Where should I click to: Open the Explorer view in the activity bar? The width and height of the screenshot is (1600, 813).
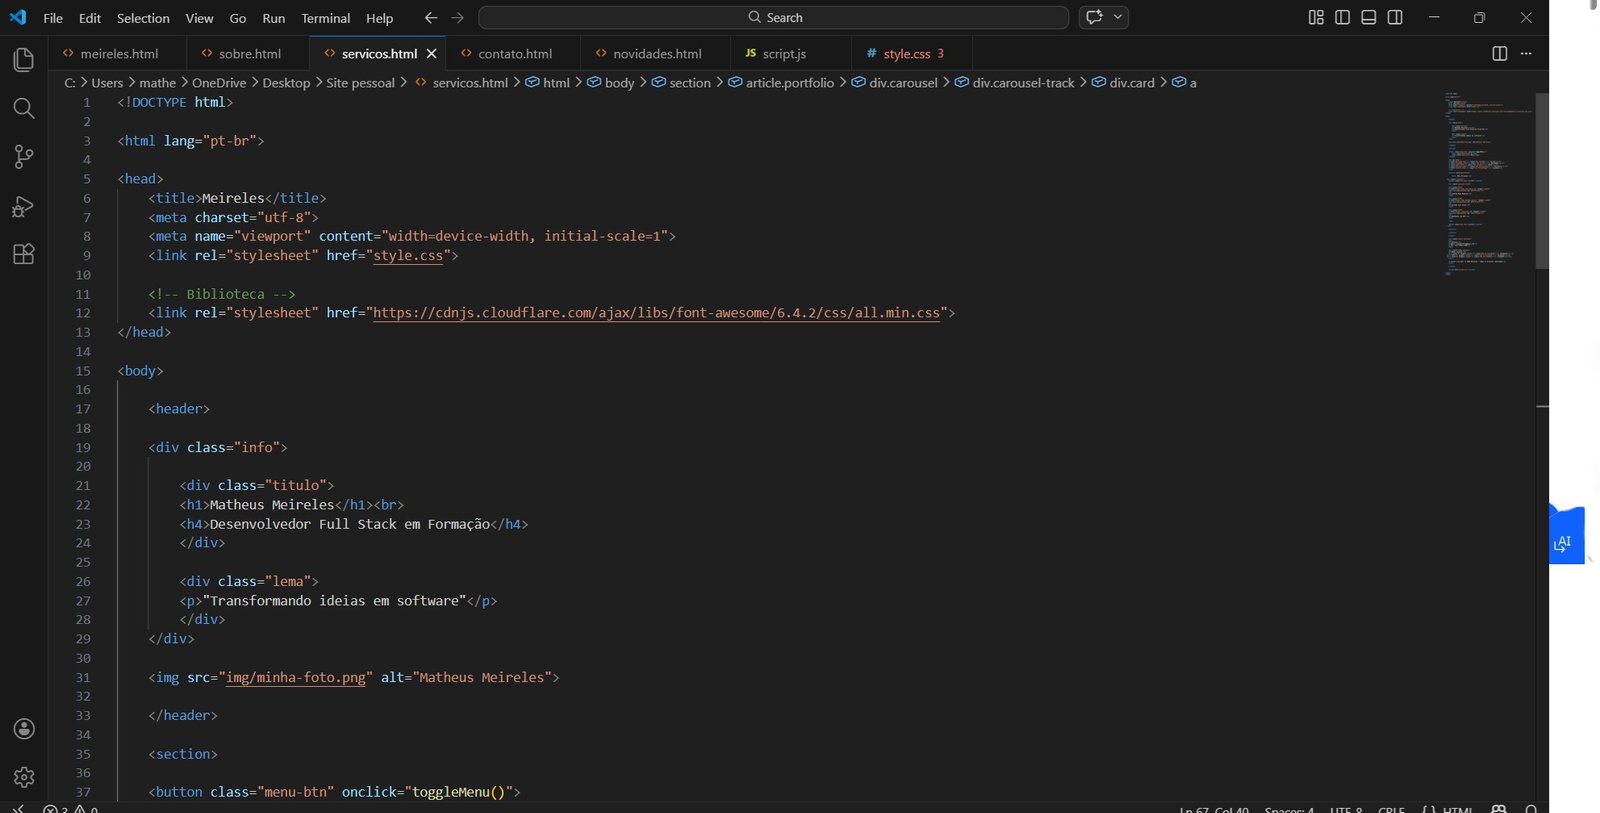pyautogui.click(x=24, y=60)
